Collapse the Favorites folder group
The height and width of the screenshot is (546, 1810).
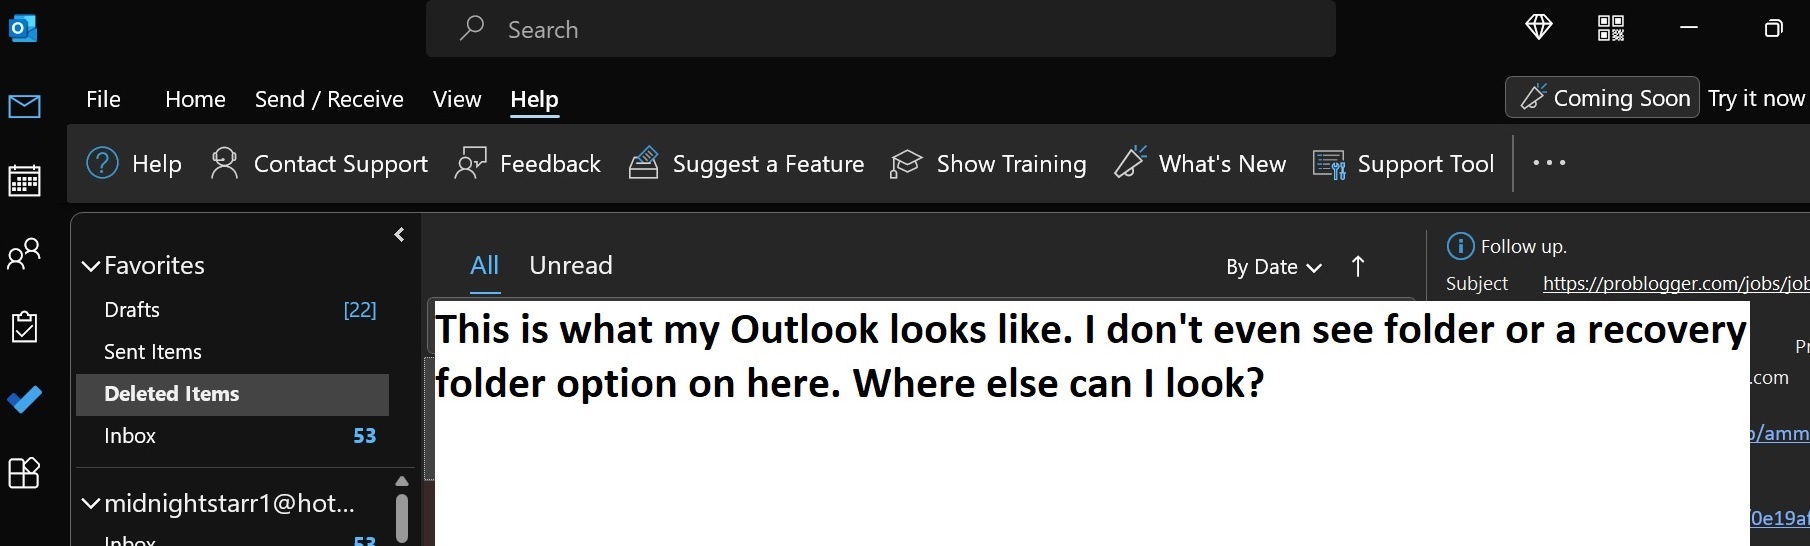click(91, 266)
